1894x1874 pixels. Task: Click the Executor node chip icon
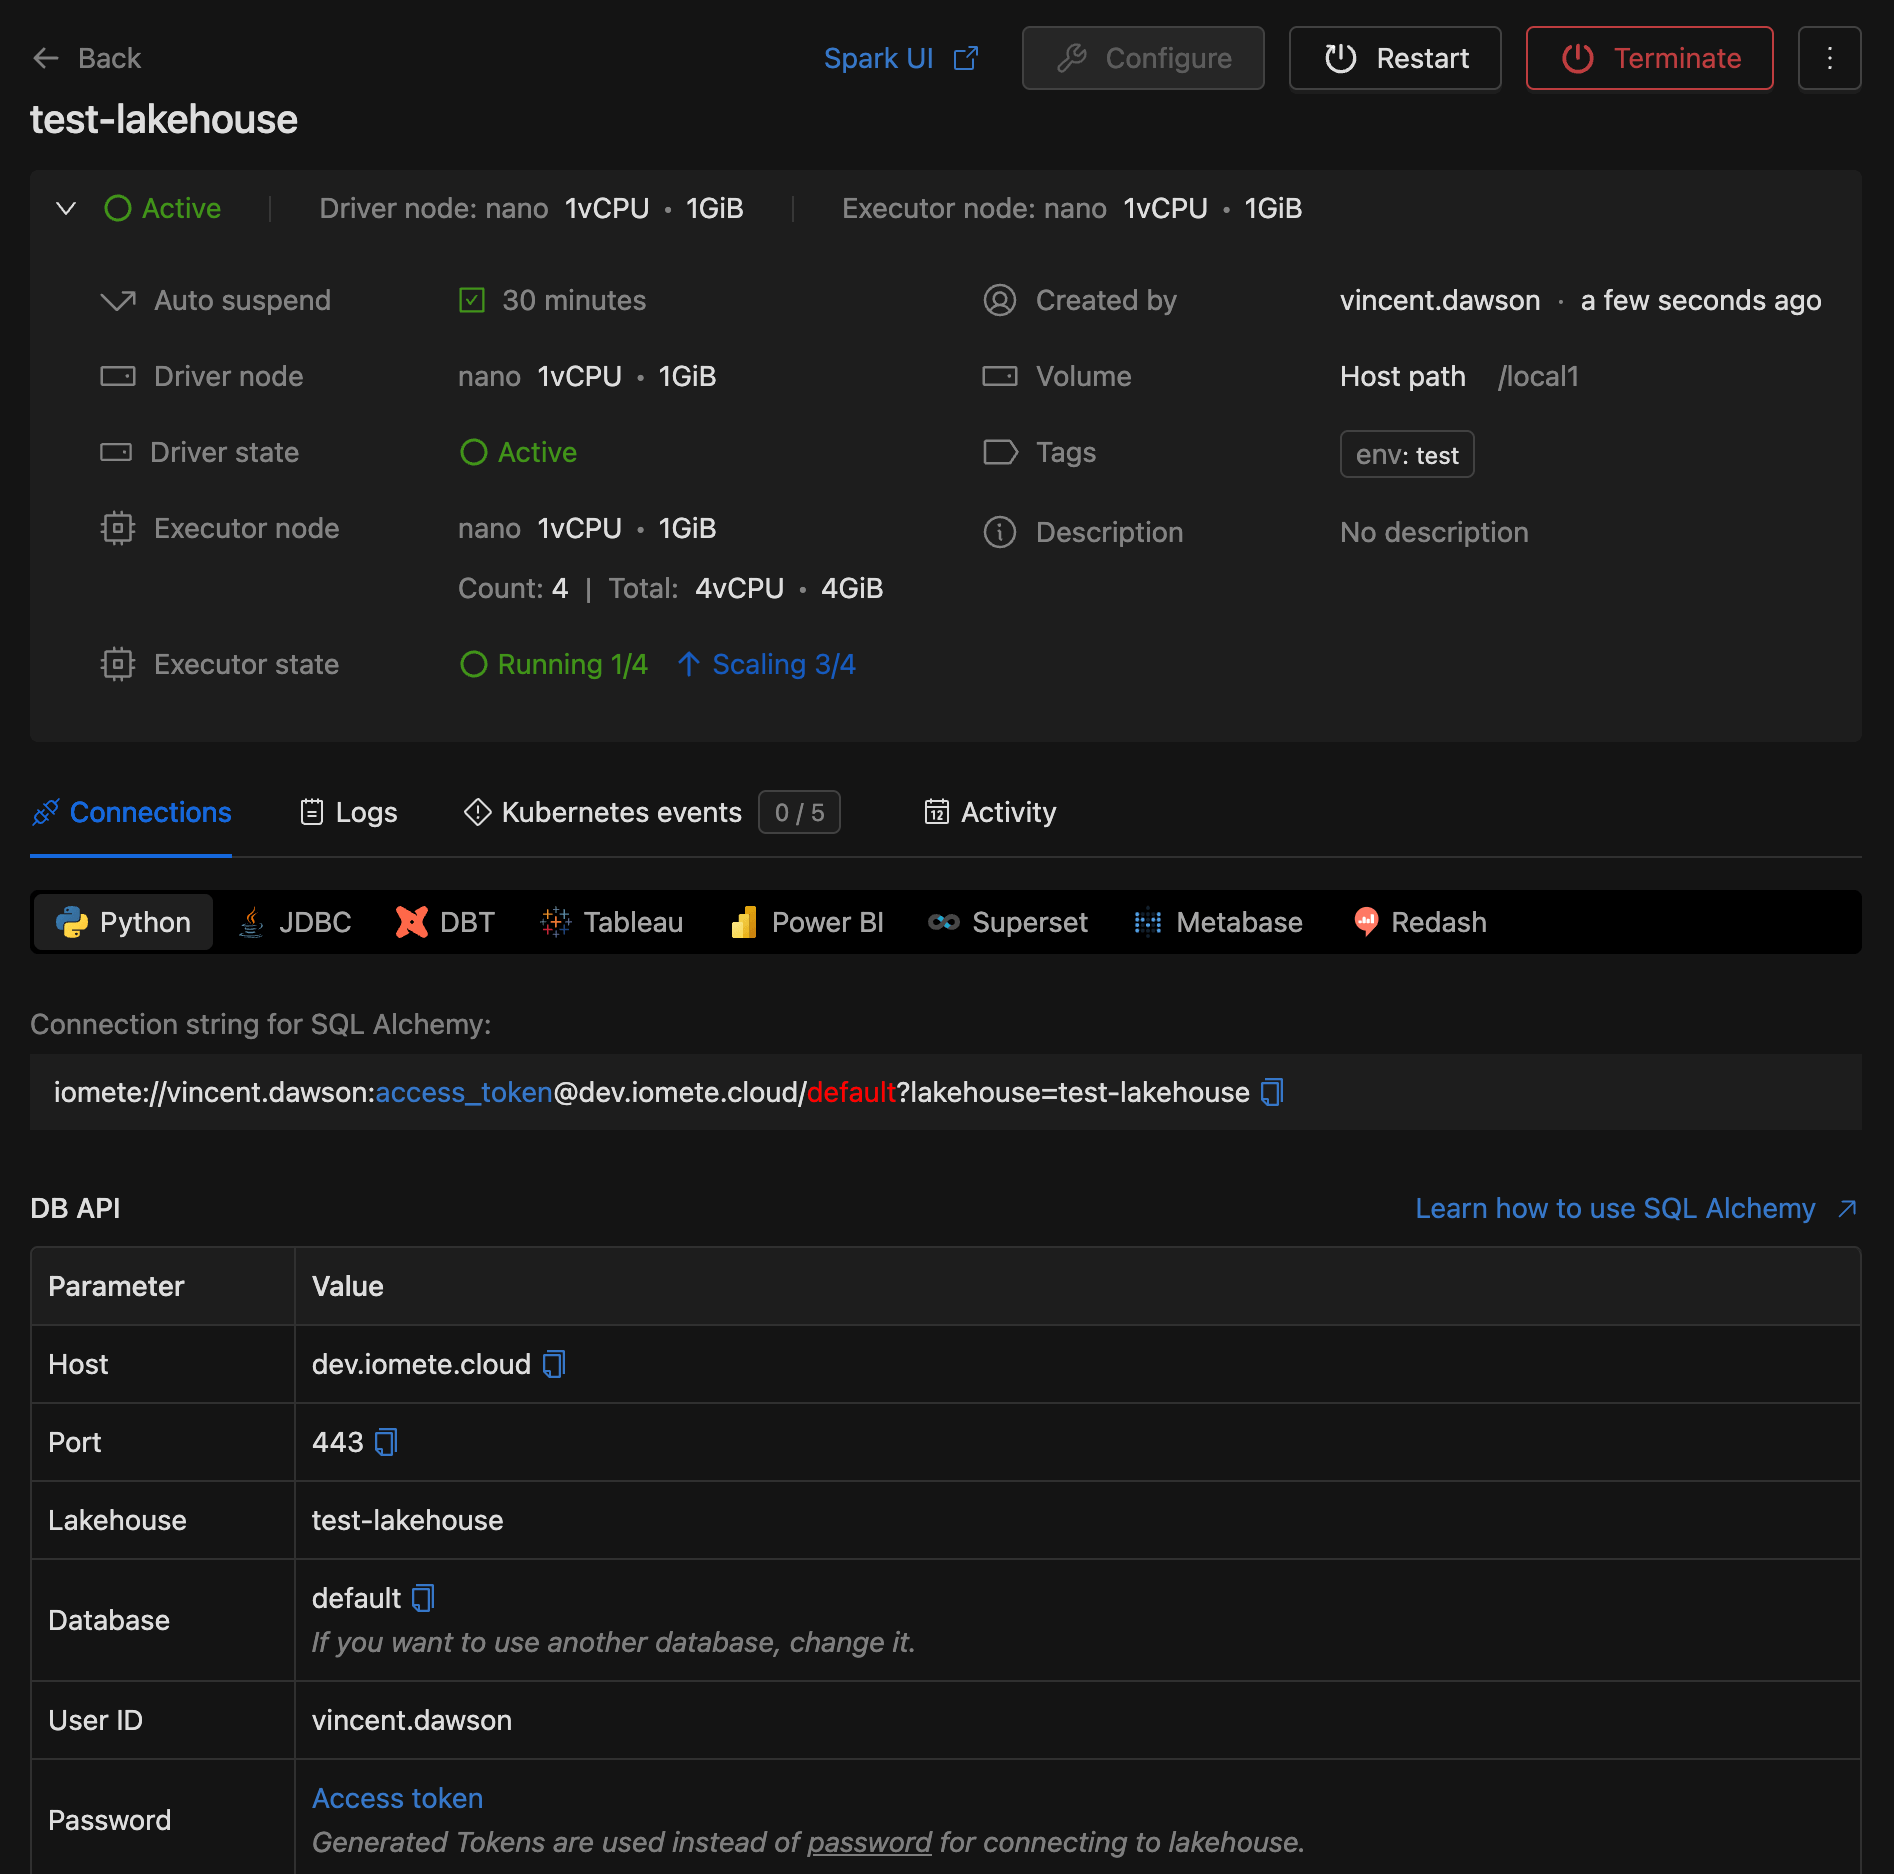pyautogui.click(x=118, y=528)
